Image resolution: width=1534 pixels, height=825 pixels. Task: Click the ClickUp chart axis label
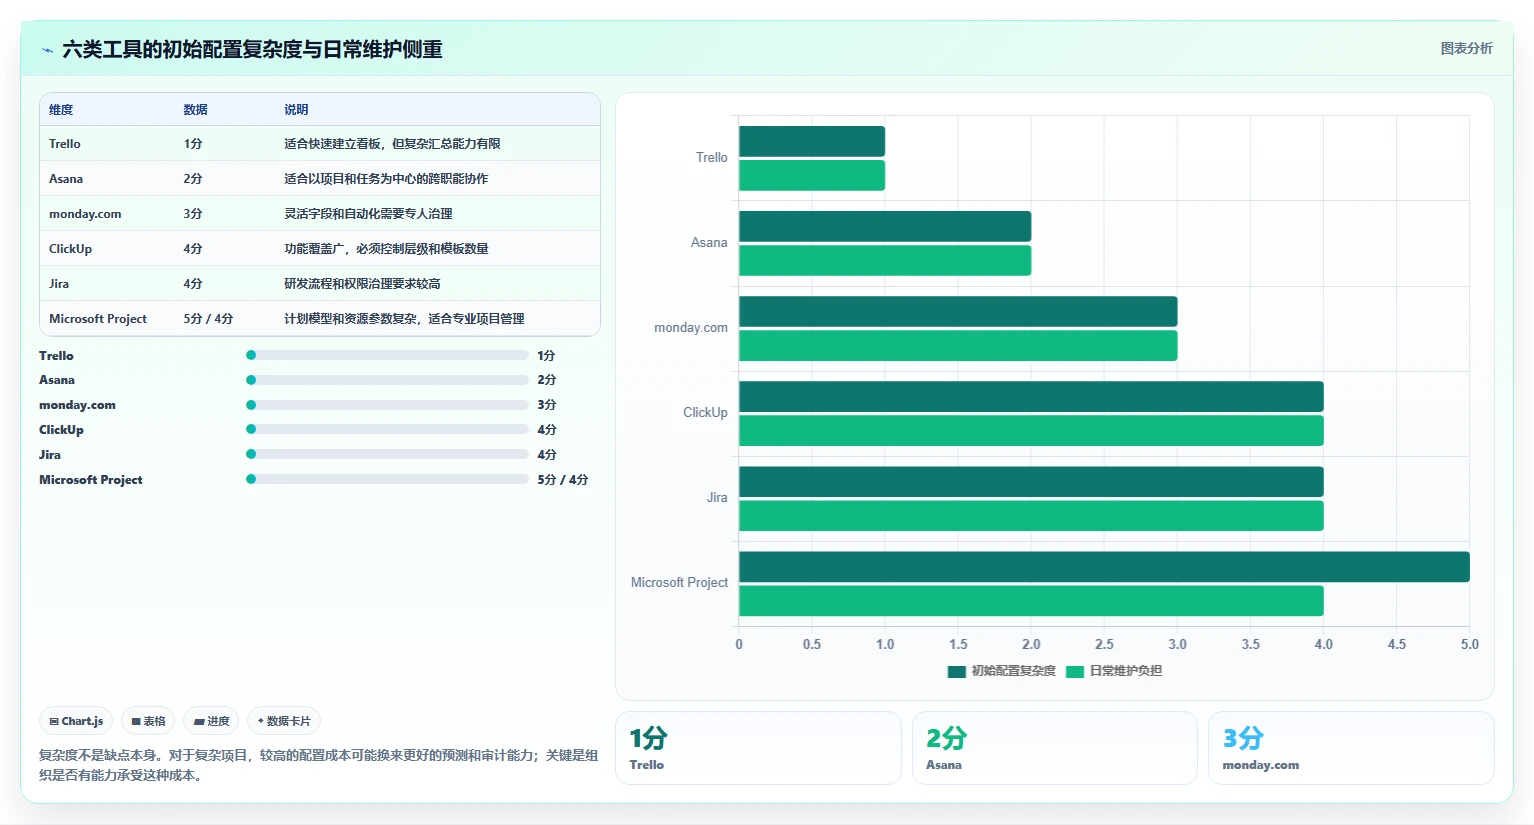705,413
